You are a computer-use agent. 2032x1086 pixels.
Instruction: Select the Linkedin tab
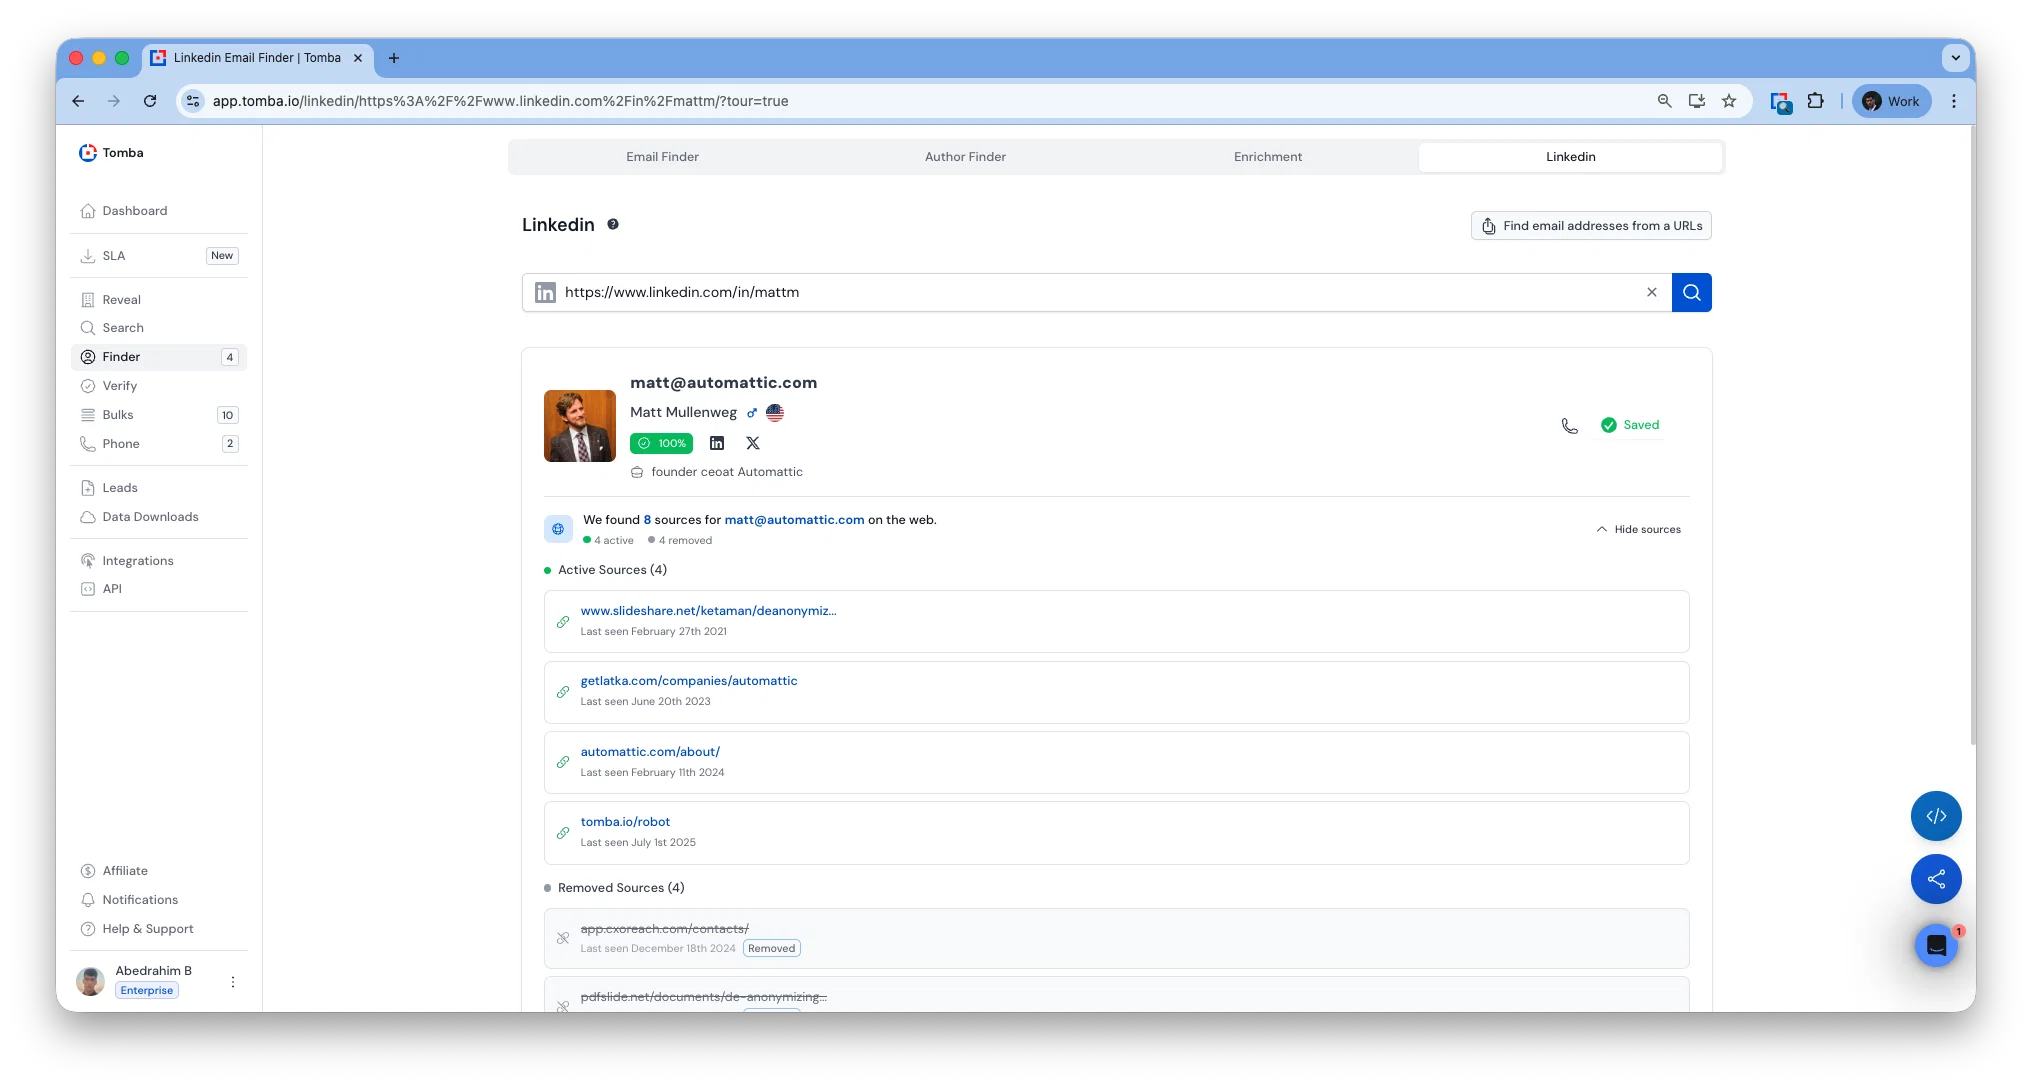[1570, 157]
